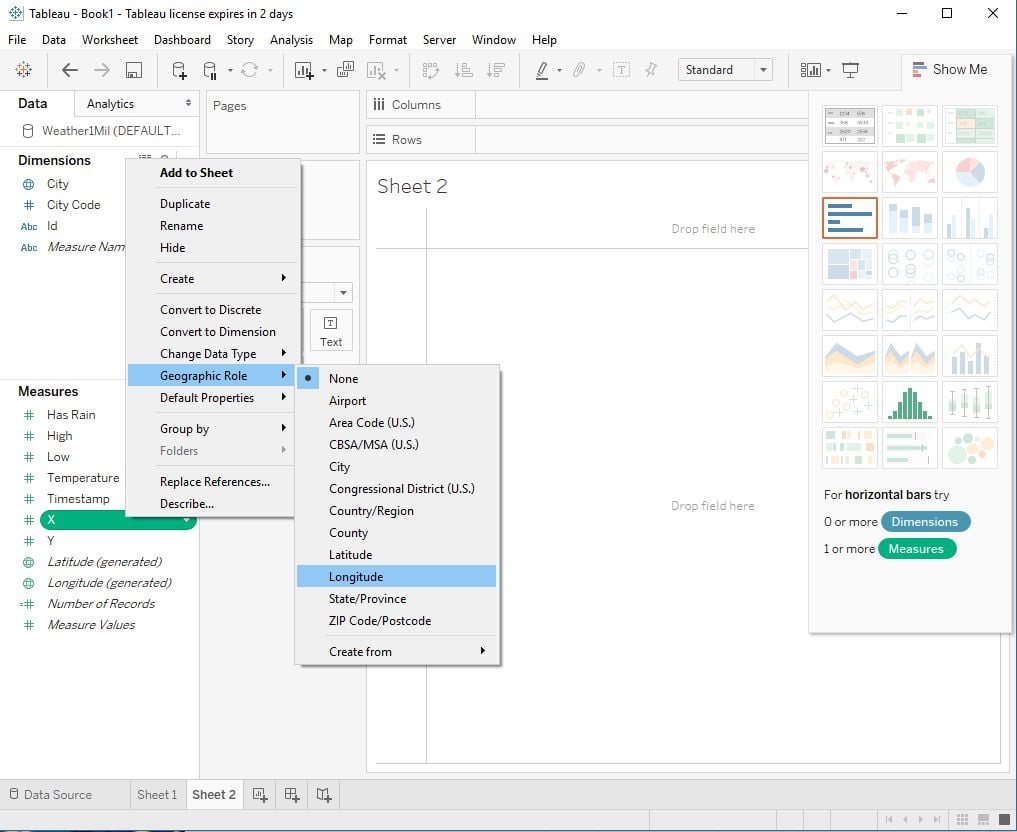Click the Show Me button
Screen dimensions: 1017x832
click(950, 69)
